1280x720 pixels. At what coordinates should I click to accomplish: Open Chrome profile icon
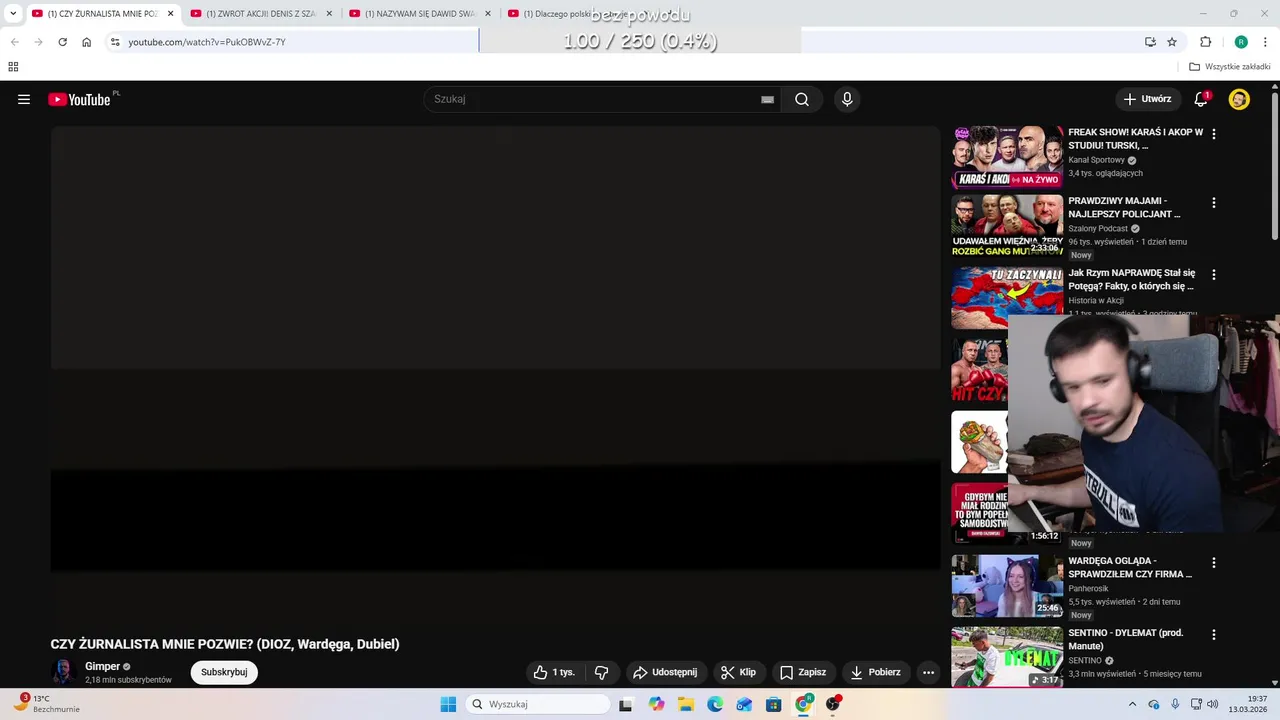click(1241, 42)
